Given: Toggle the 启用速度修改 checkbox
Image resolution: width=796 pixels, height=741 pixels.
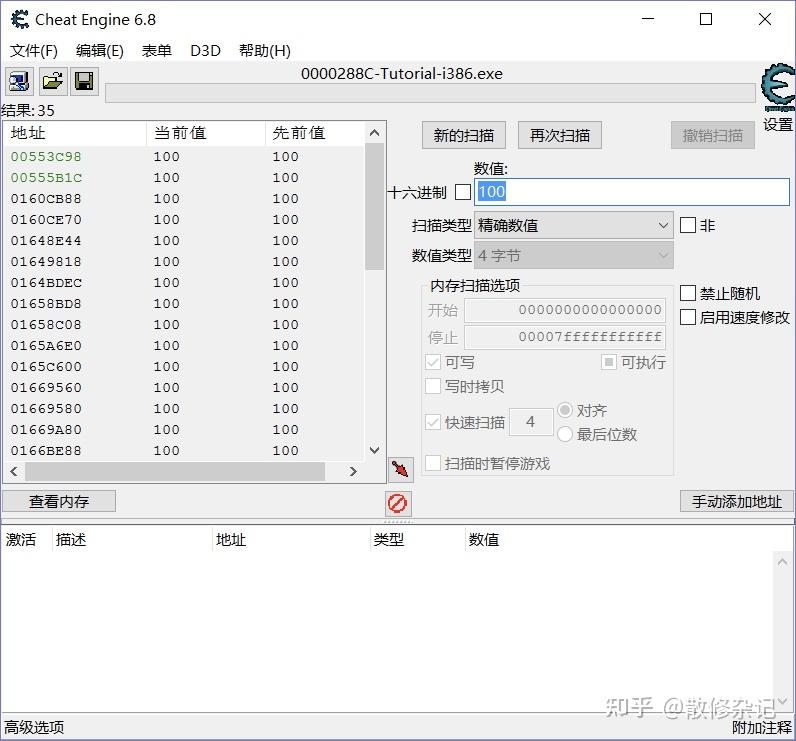Looking at the screenshot, I should coord(687,317).
